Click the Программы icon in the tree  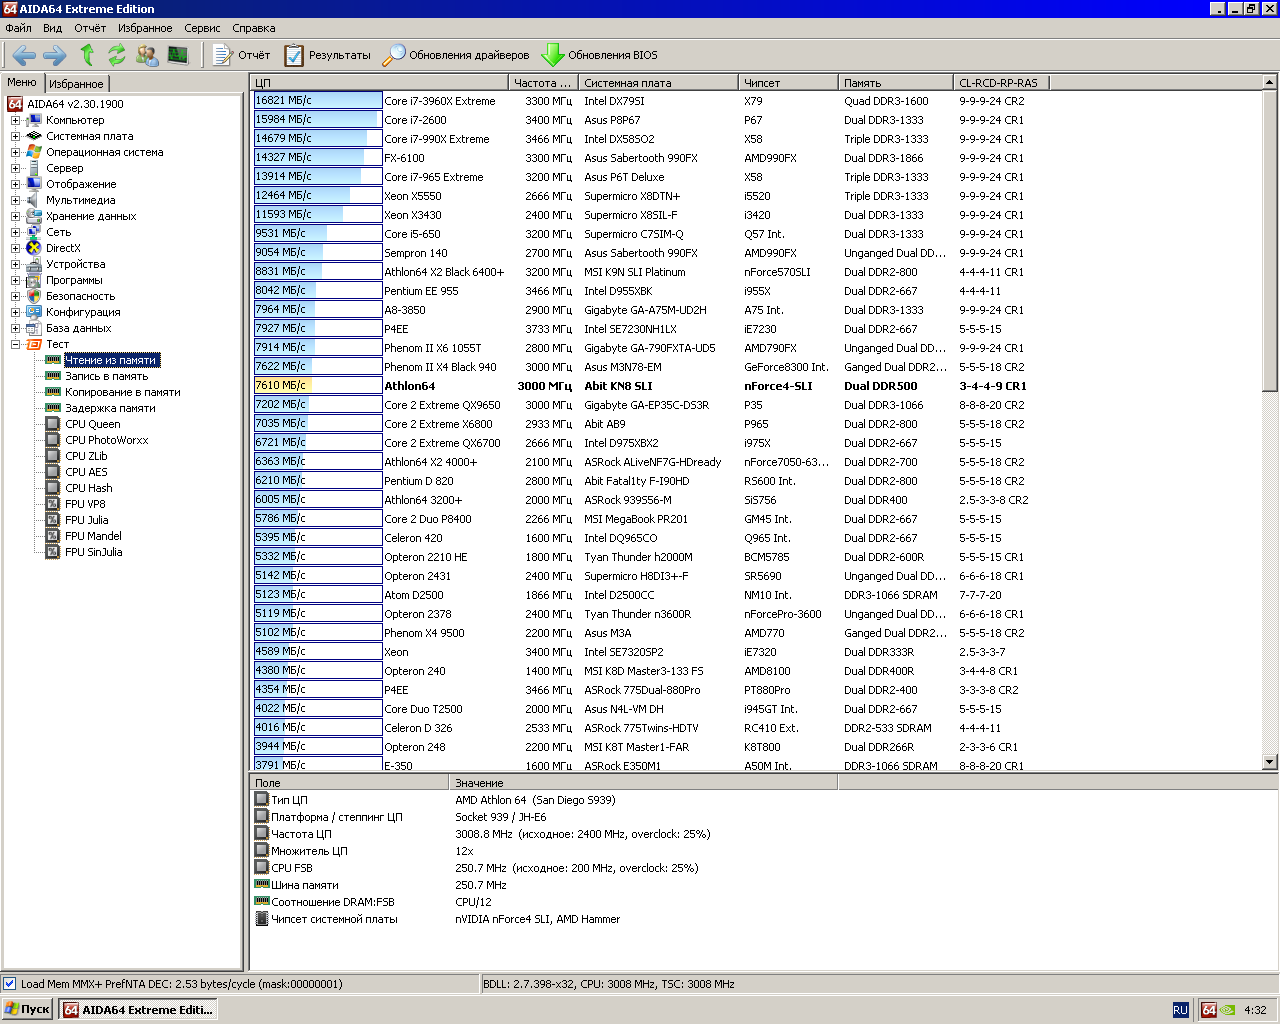click(34, 280)
